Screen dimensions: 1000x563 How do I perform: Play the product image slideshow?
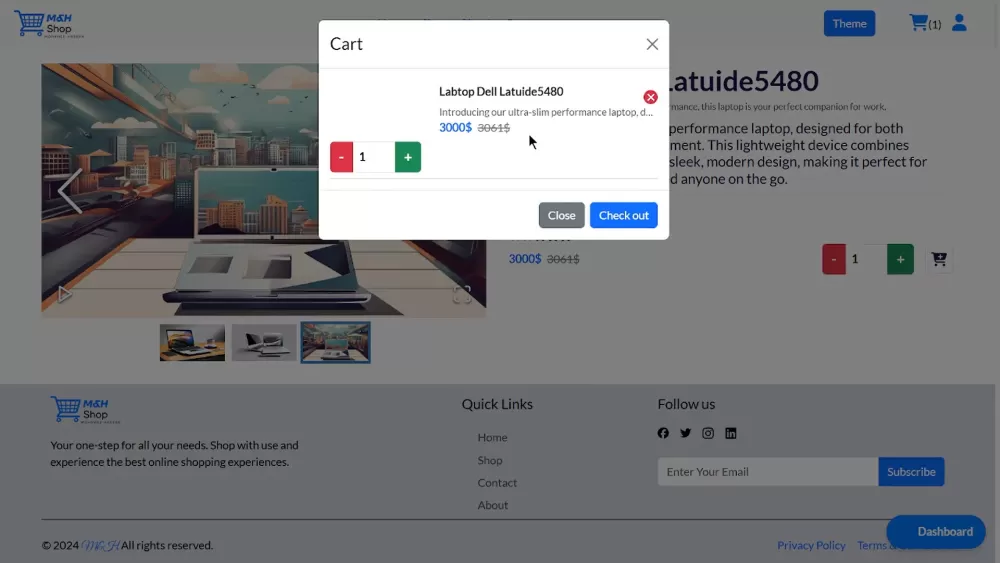tap(64, 294)
